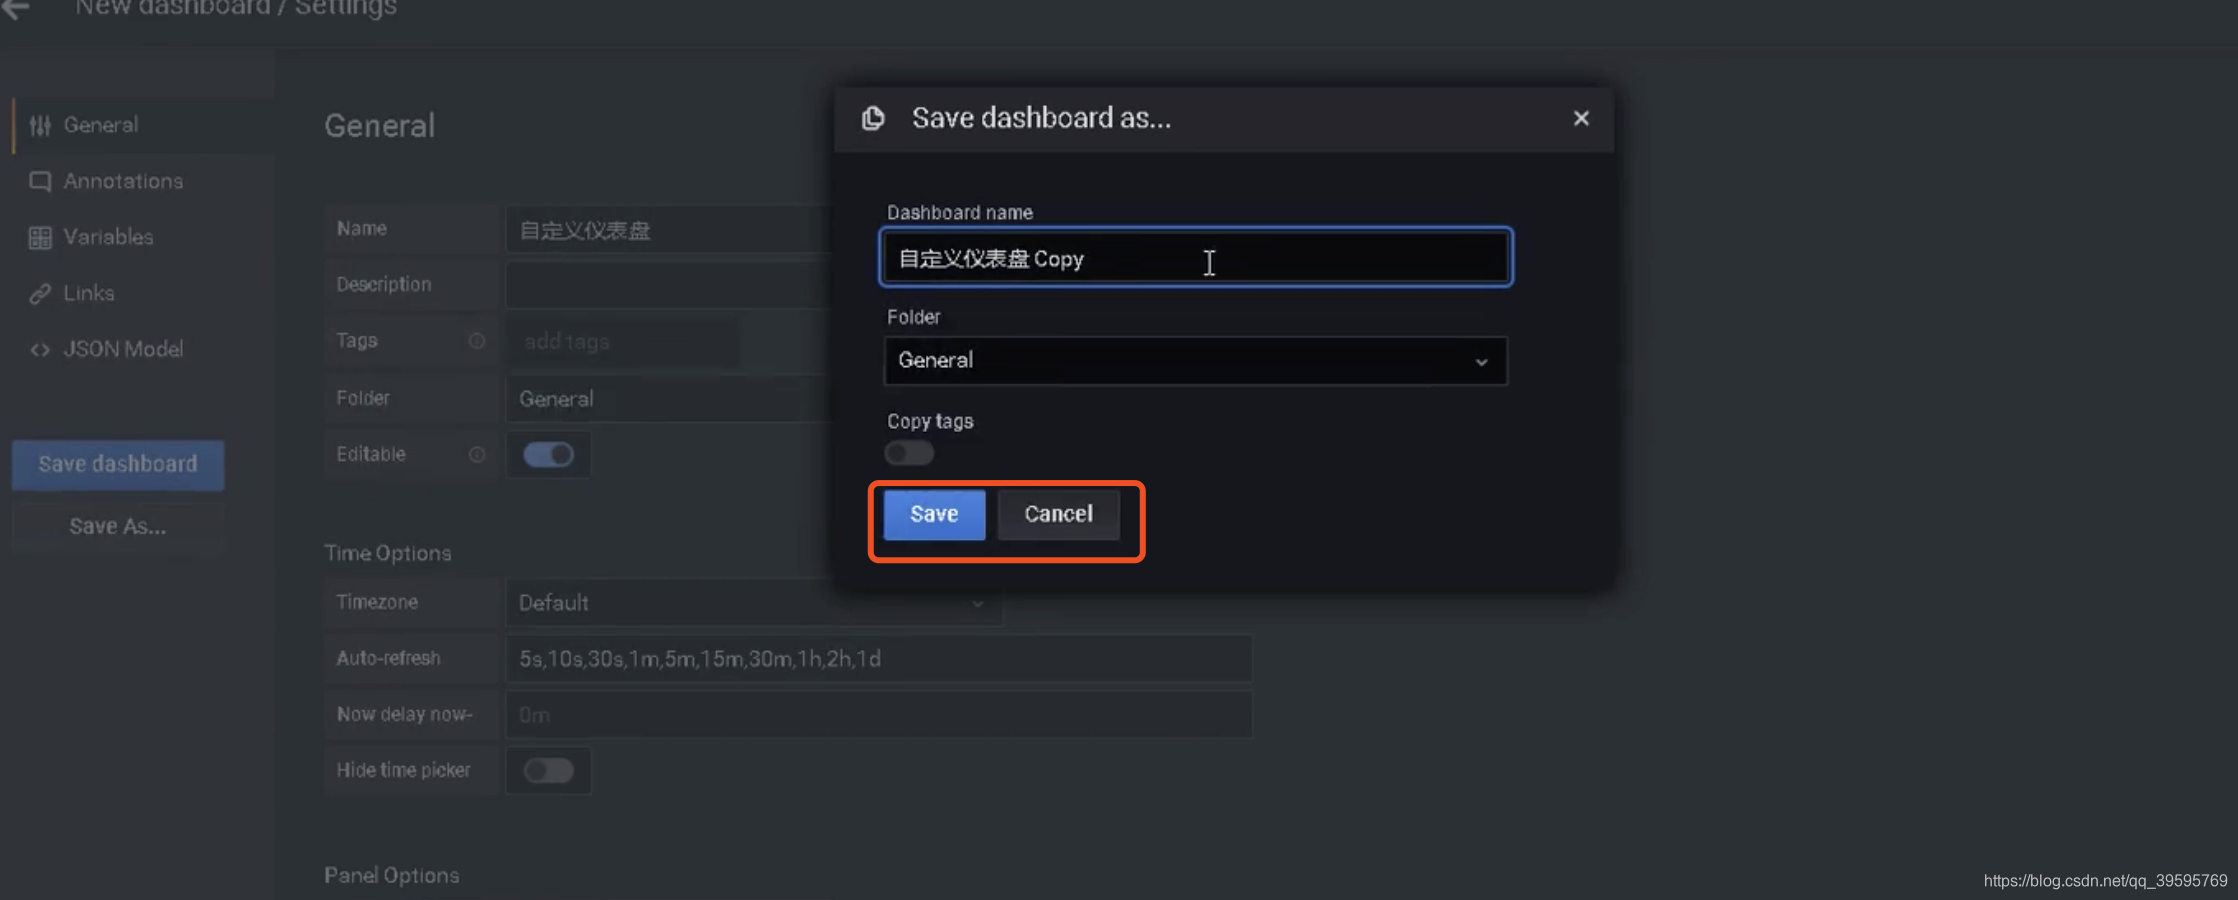Click the Links chain icon in the sidebar
This screenshot has width=2238, height=900.
click(x=40, y=293)
